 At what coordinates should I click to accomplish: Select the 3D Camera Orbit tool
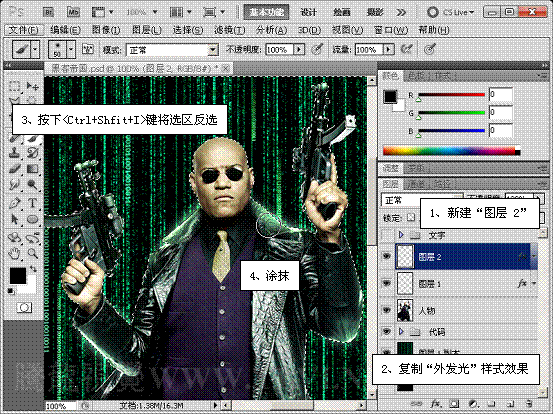tap(32, 238)
